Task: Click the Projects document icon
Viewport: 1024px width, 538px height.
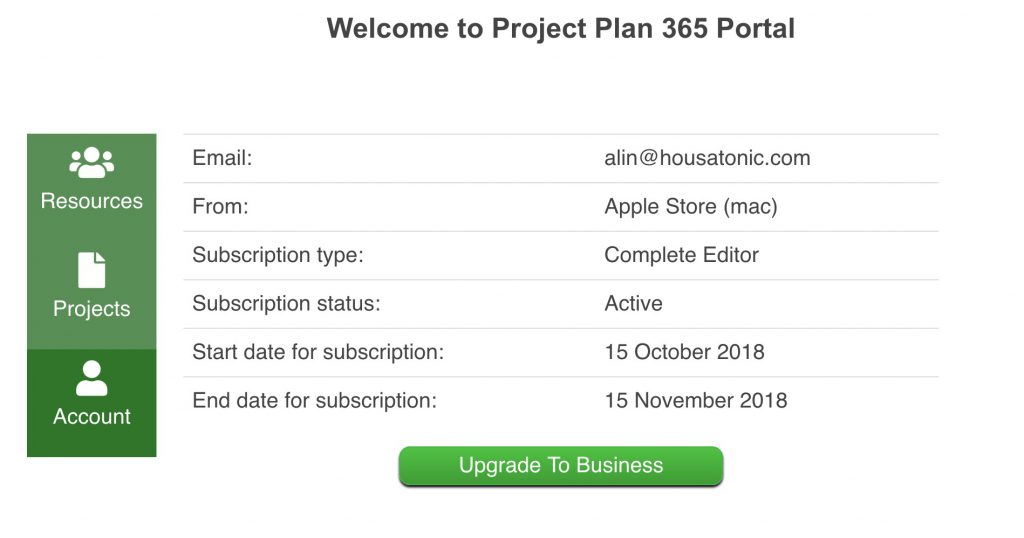Action: tap(91, 270)
